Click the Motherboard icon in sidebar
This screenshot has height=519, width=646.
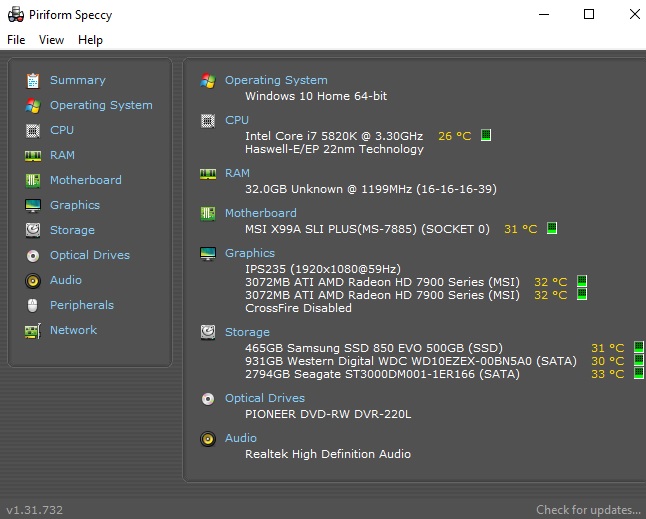click(33, 180)
